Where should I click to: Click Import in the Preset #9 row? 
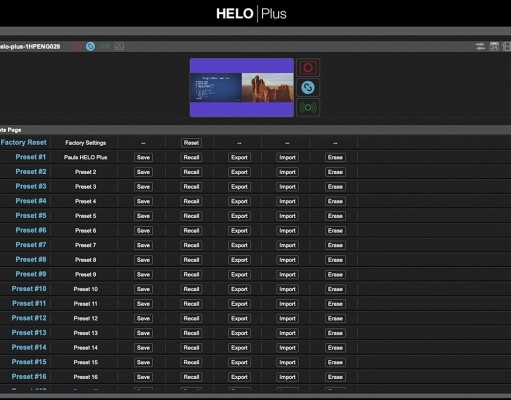tap(287, 275)
